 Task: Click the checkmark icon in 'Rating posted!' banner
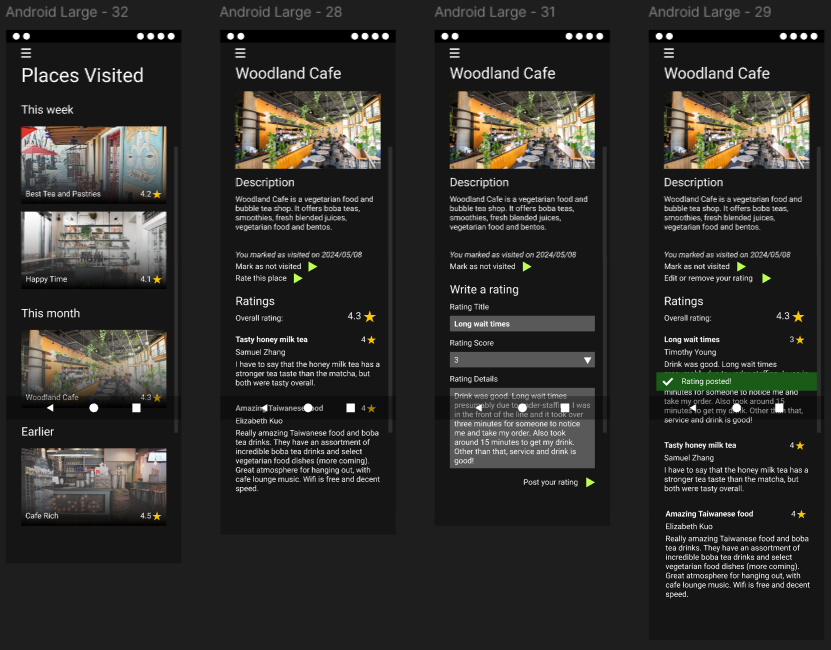[x=668, y=382]
